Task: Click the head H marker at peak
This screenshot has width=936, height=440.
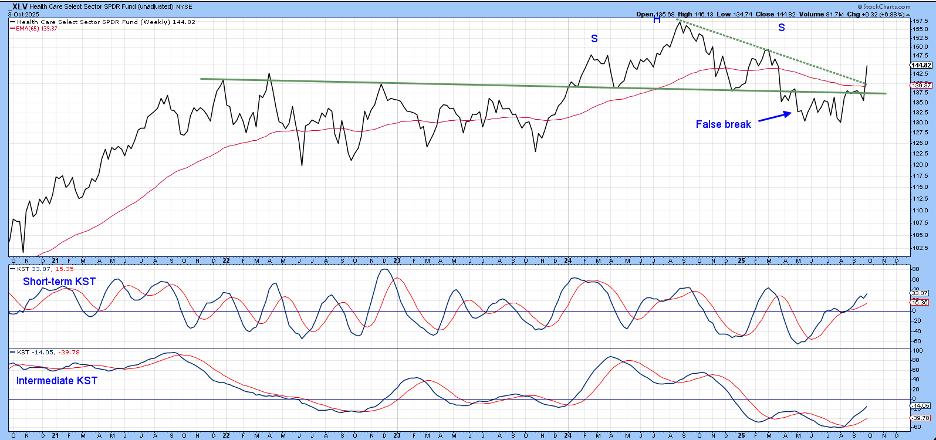Action: (657, 20)
